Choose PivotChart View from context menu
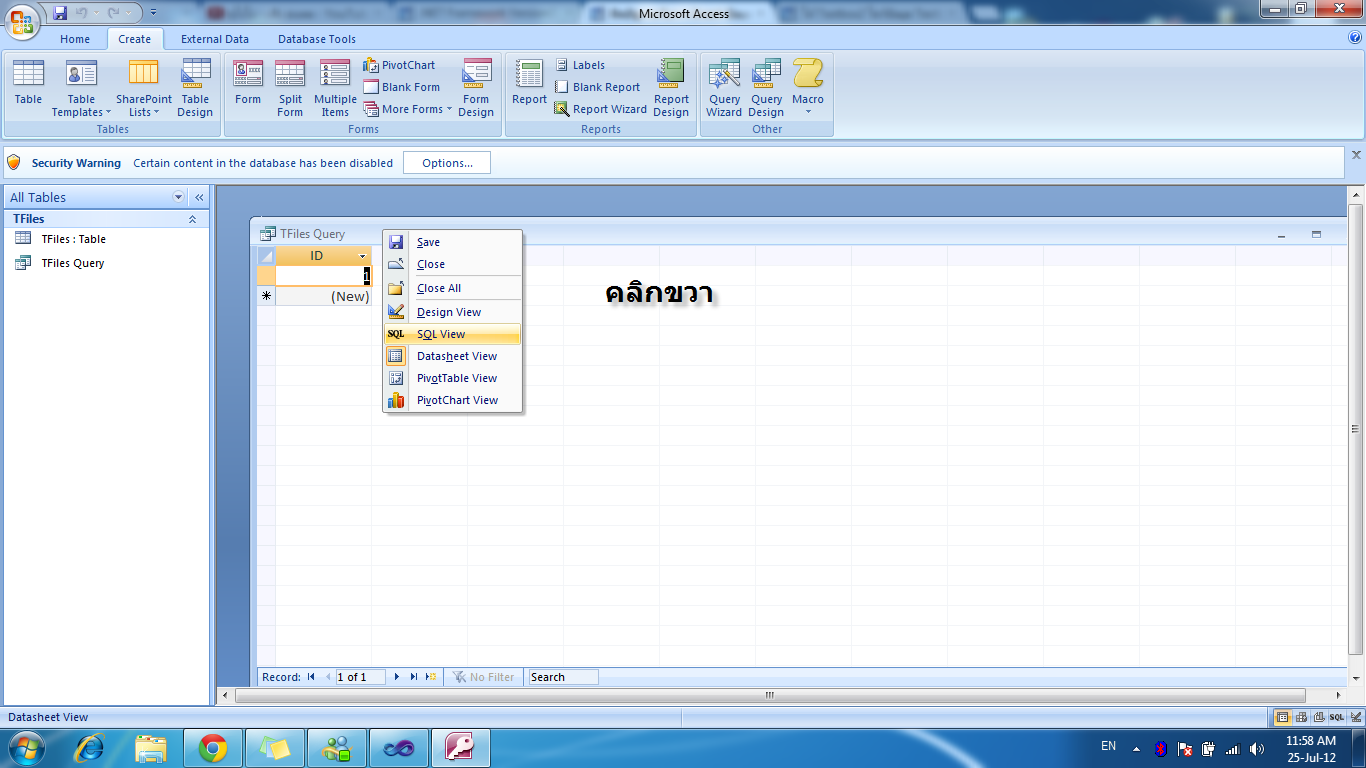 [452, 400]
